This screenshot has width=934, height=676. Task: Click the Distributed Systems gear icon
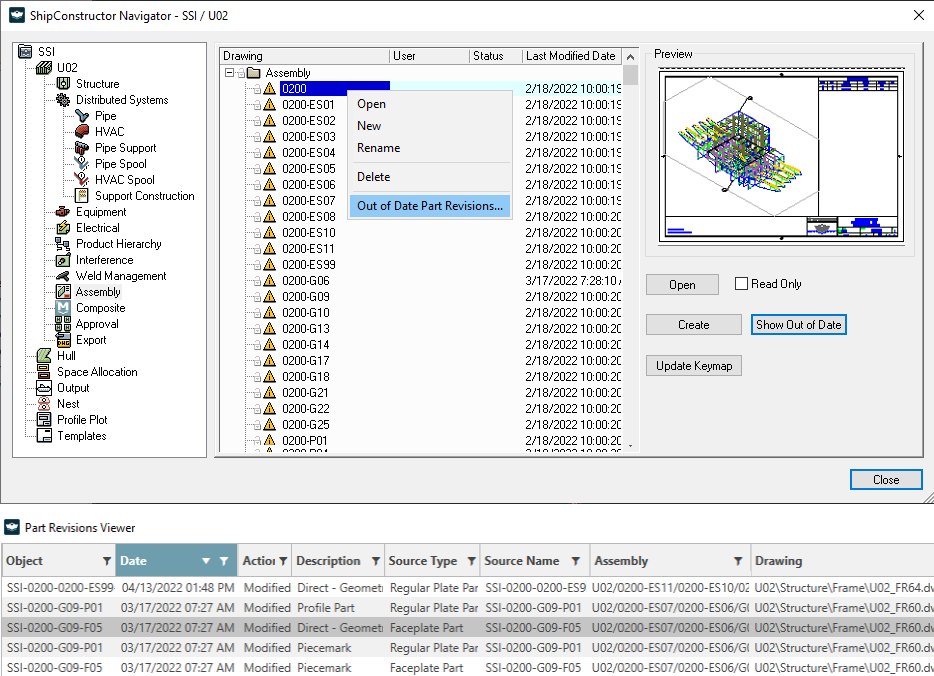tap(63, 99)
